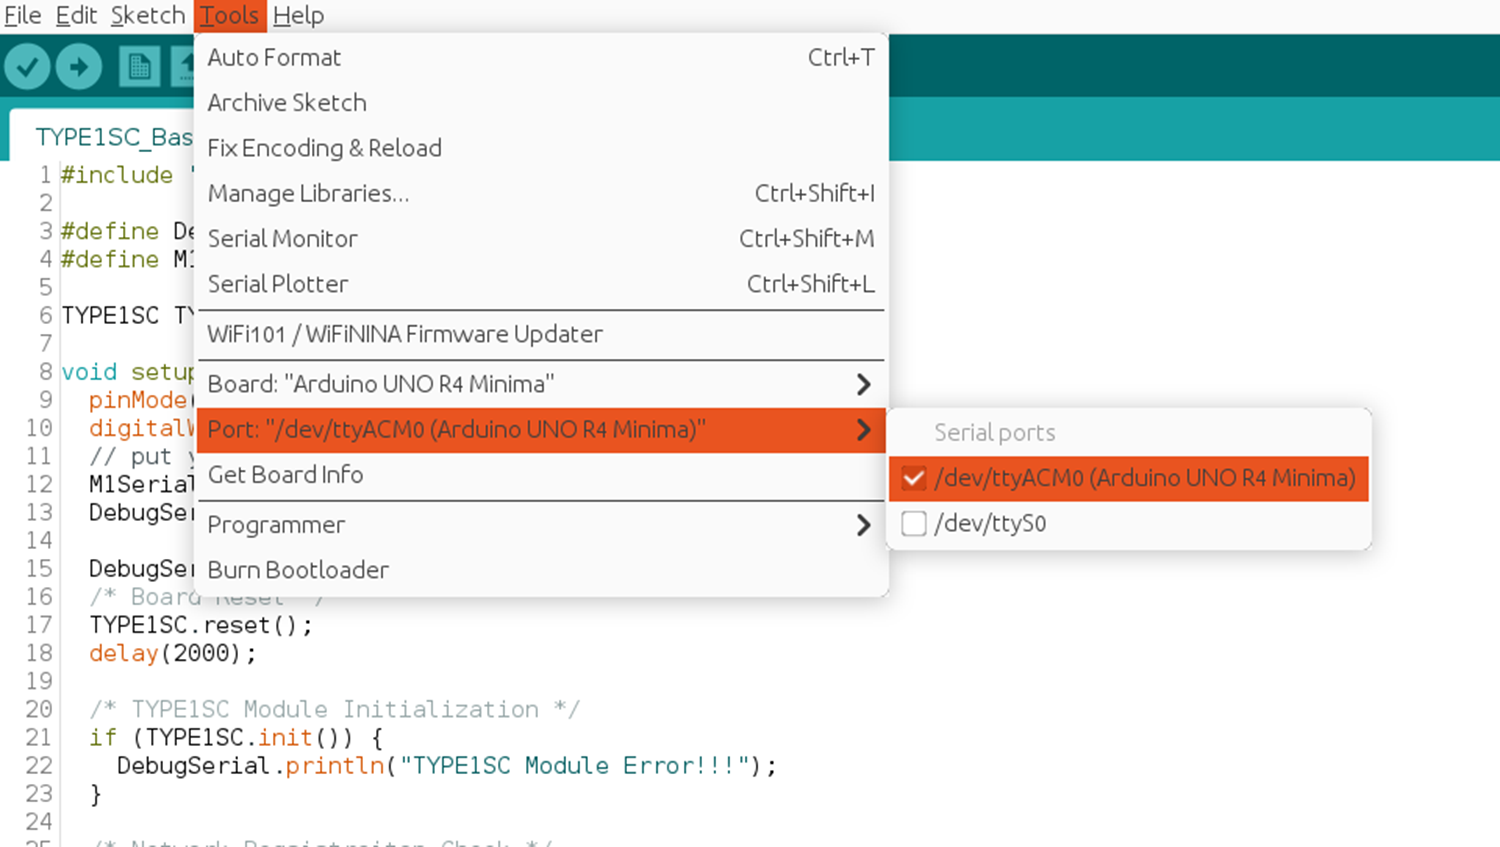The image size is (1500, 847).
Task: Expand Board "Arduino UNO R4 Minima" submenu
Action: [541, 384]
